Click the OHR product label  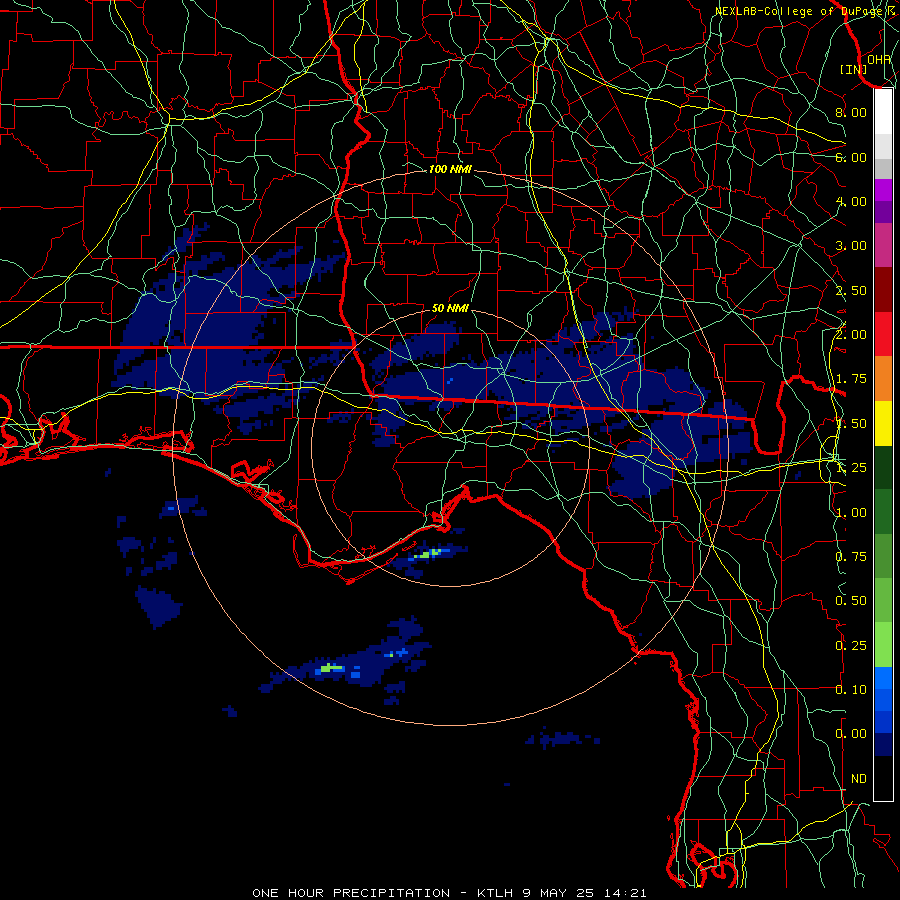click(x=879, y=60)
